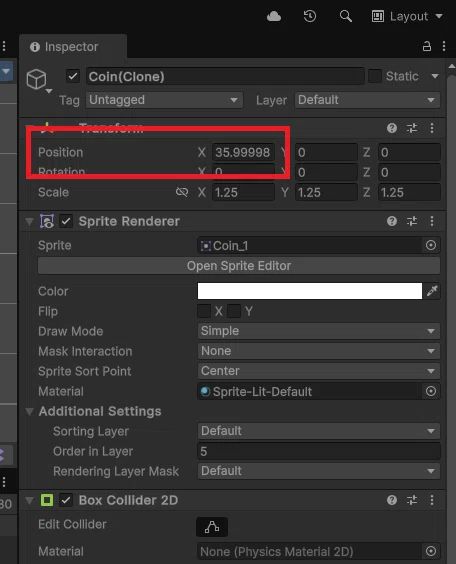Image resolution: width=456 pixels, height=564 pixels.
Task: Open Sprite Renderer help icon
Action: coord(392,221)
